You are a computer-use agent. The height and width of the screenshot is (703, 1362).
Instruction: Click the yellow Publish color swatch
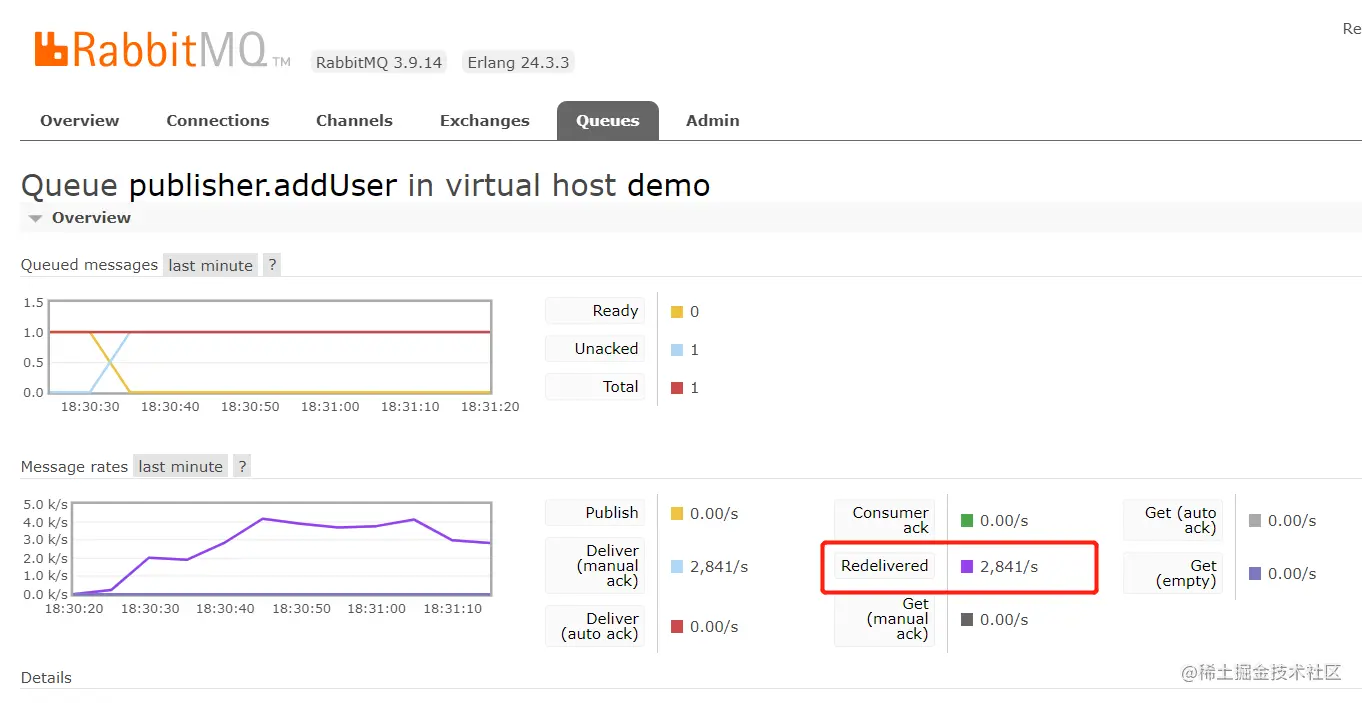tap(677, 514)
